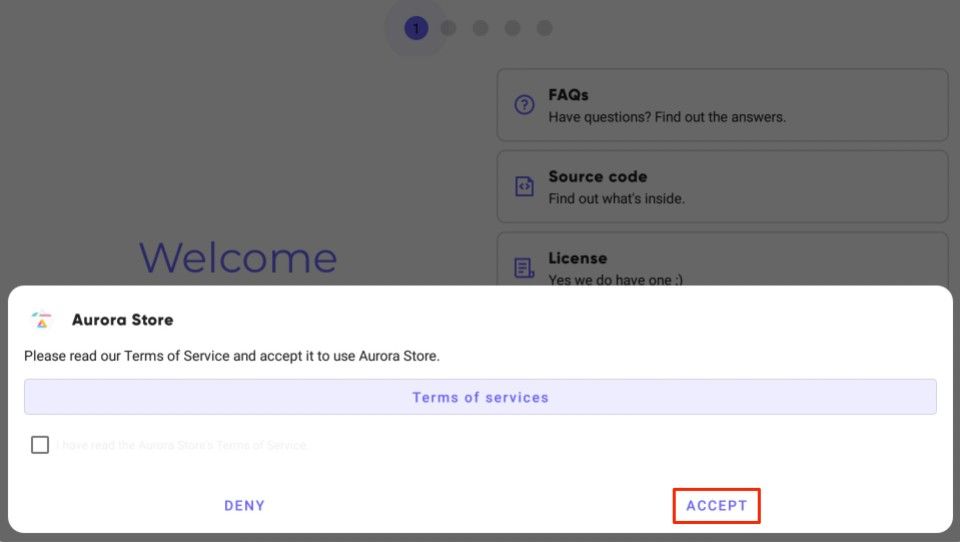Jump to the fourth step dot
The width and height of the screenshot is (960, 542).
click(512, 28)
